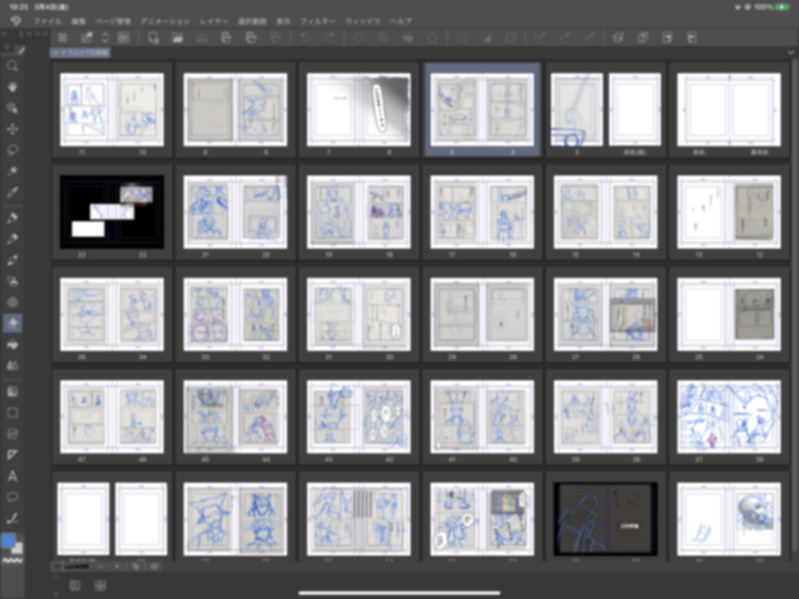Open the Clip Studio logo menu
The height and width of the screenshot is (599, 799).
(16, 21)
